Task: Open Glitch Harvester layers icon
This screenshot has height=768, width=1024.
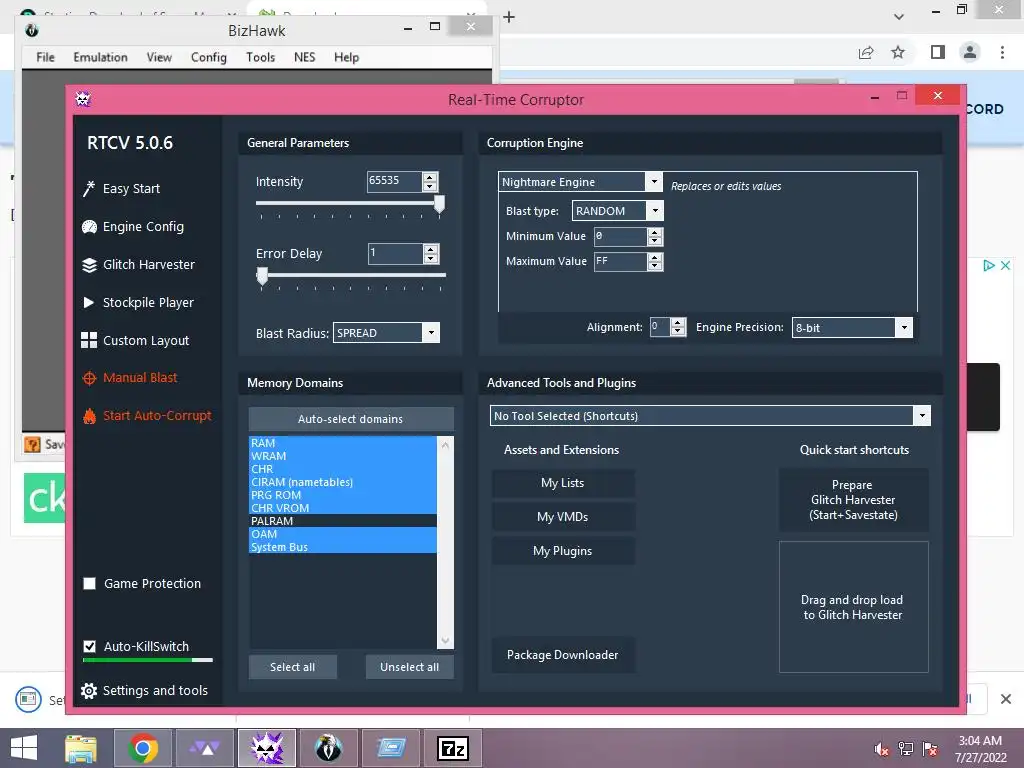Action: (x=89, y=264)
